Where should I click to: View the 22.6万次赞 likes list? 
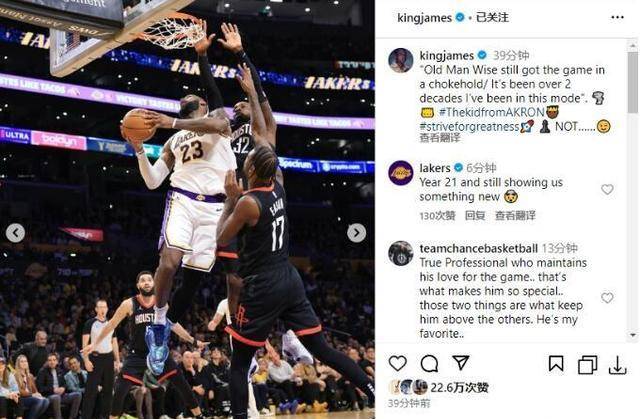(x=459, y=387)
